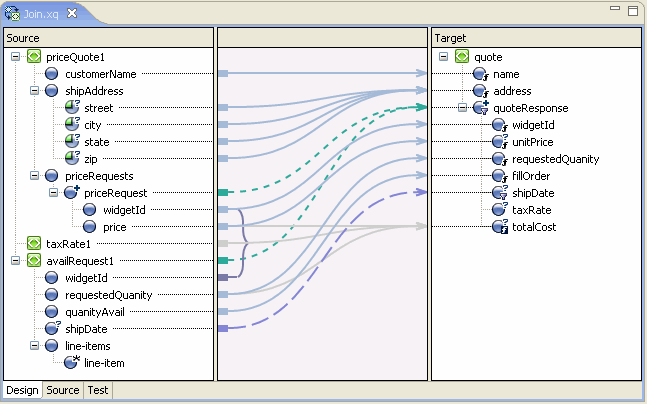Open the Test tab
This screenshot has width=647, height=404.
[x=98, y=390]
